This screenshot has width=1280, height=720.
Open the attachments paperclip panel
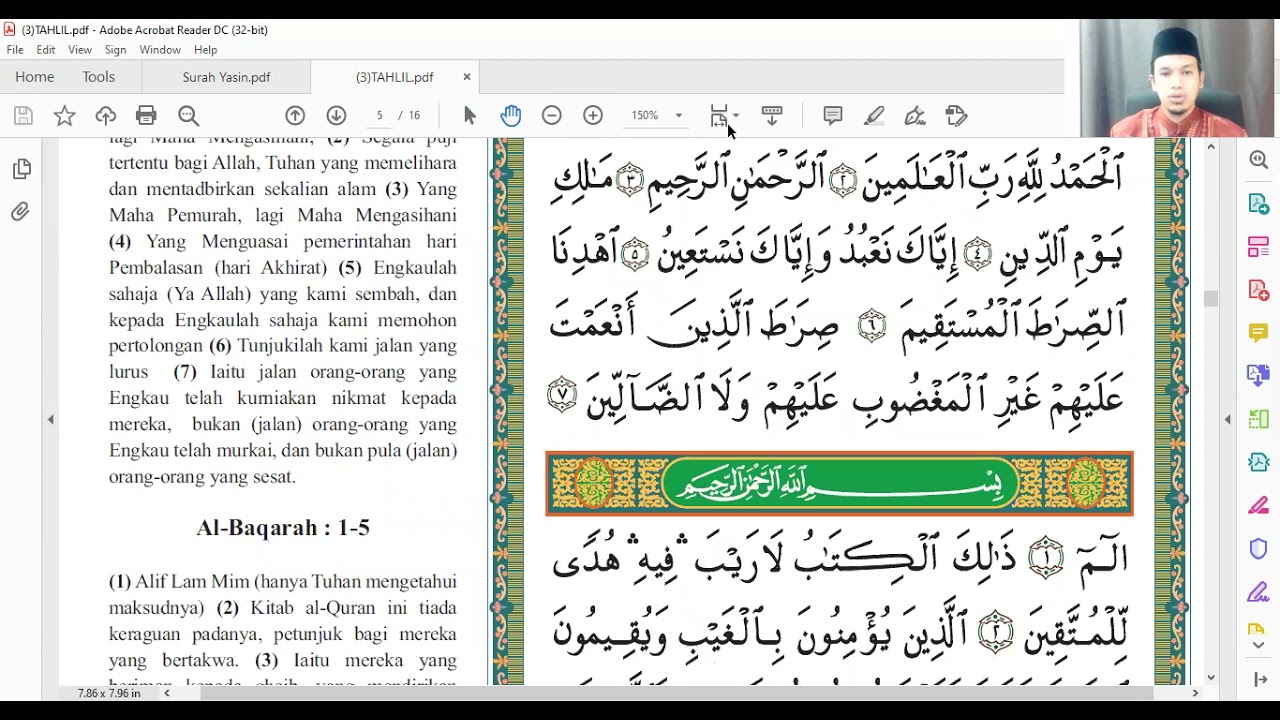pyautogui.click(x=20, y=212)
